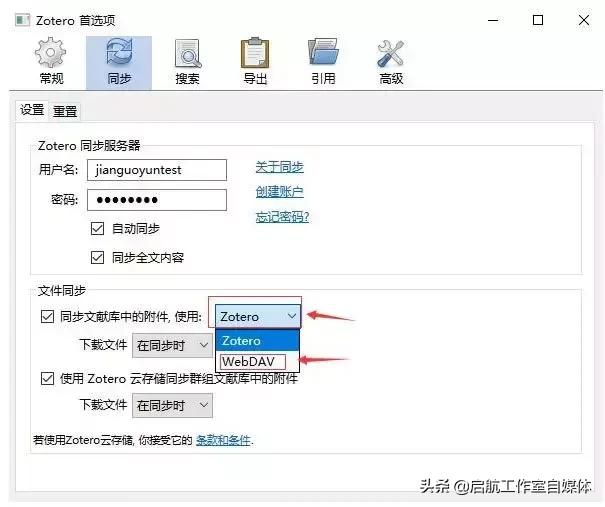605x507 pixels.
Task: Open the 忘记密码? link
Action: point(282,217)
